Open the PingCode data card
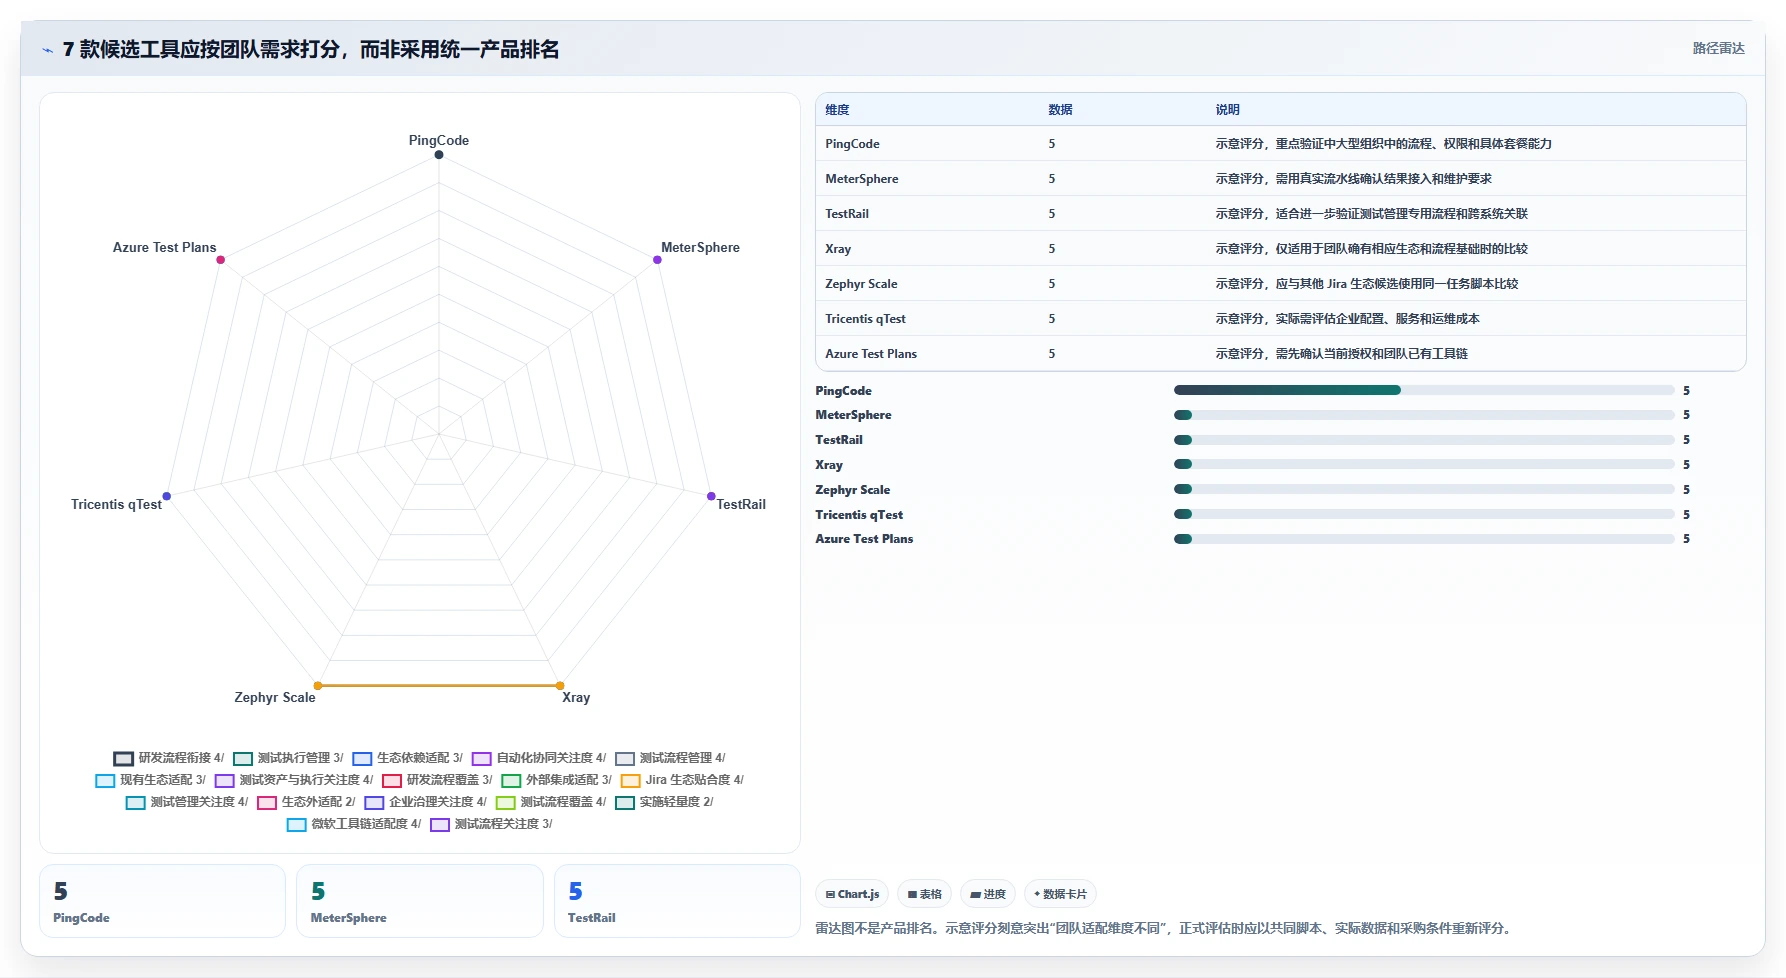 163,901
